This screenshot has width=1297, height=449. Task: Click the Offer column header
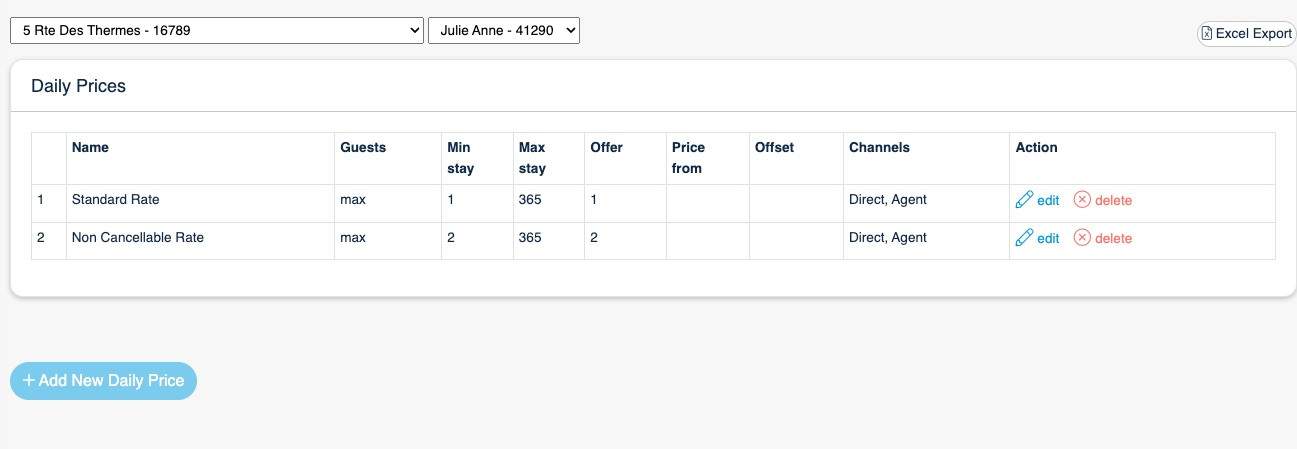click(606, 147)
